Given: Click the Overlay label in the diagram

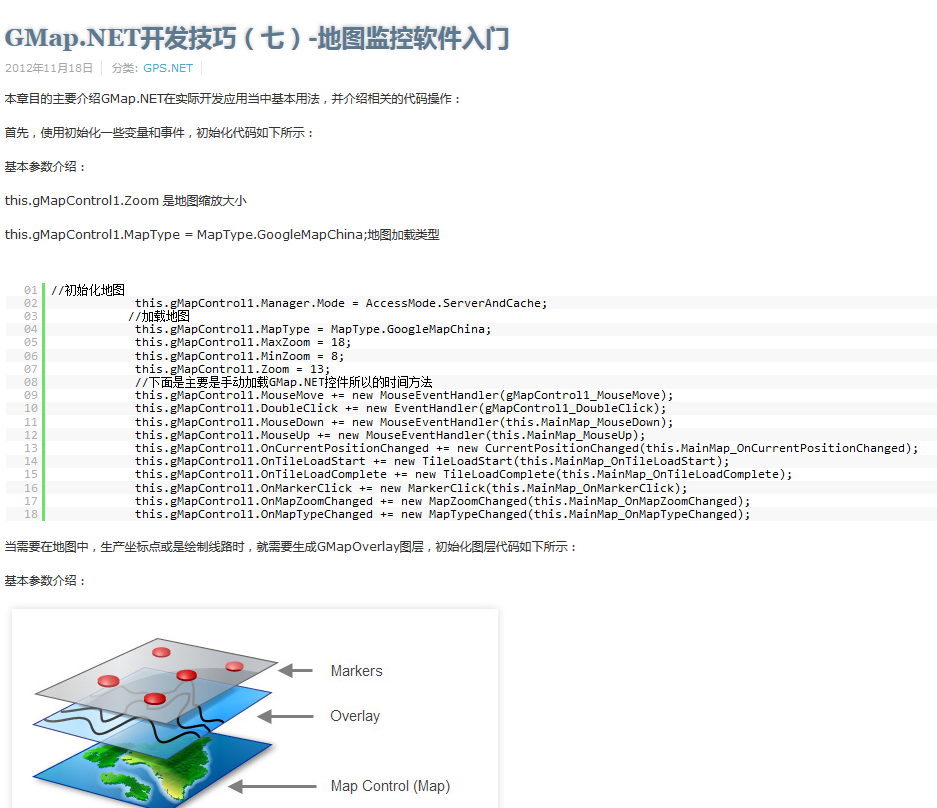Looking at the screenshot, I should [355, 716].
